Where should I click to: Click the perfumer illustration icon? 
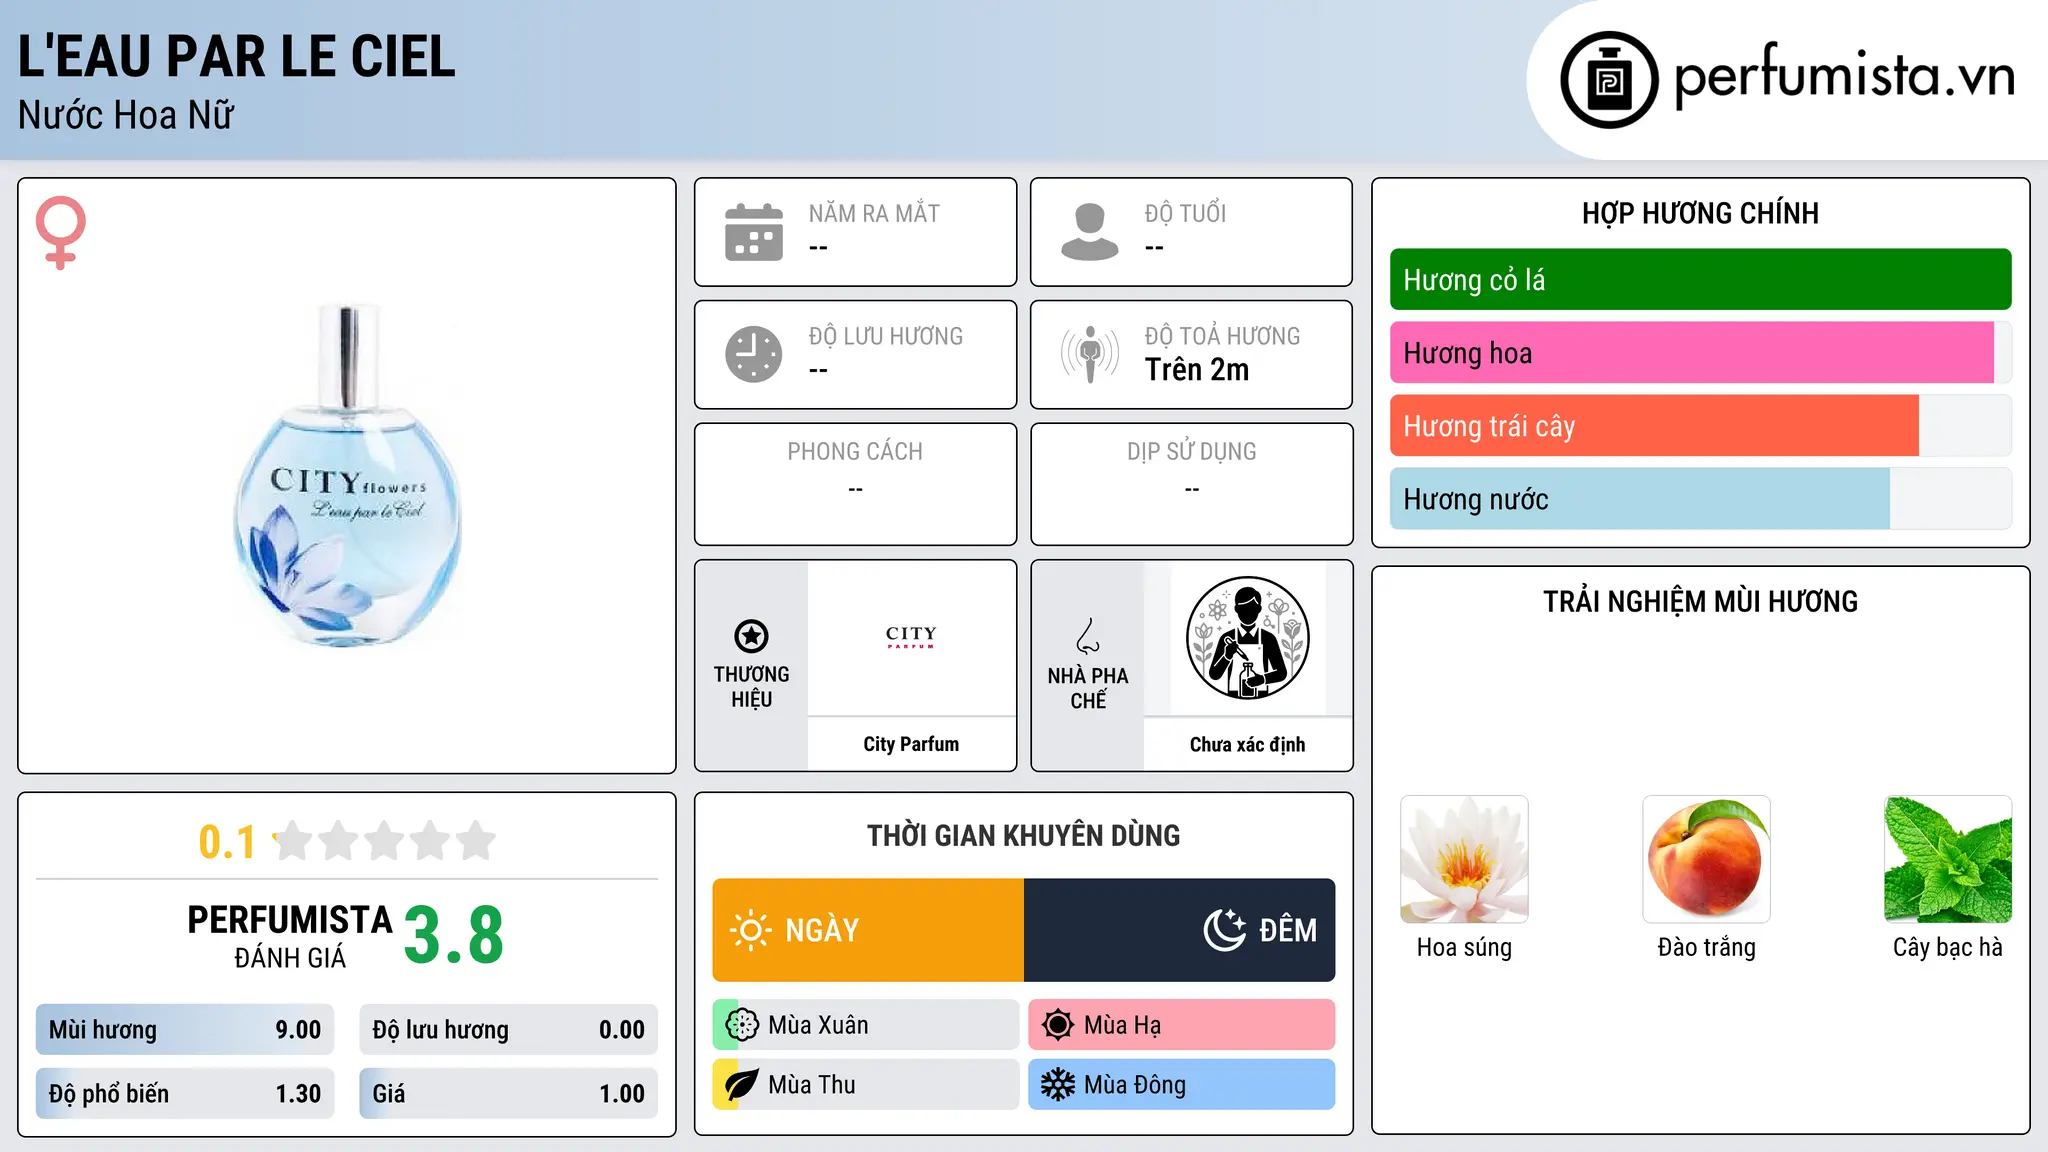[1247, 638]
